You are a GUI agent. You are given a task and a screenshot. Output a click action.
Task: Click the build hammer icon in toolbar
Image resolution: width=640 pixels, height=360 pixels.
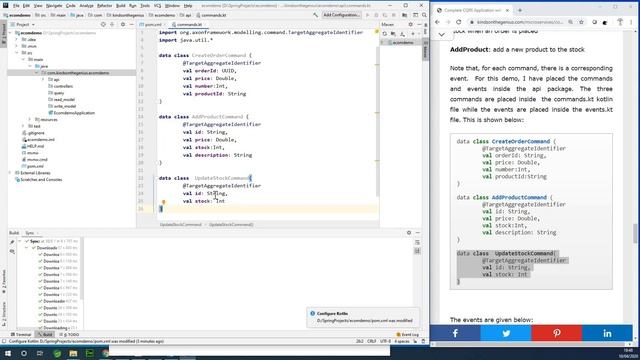click(x=315, y=15)
